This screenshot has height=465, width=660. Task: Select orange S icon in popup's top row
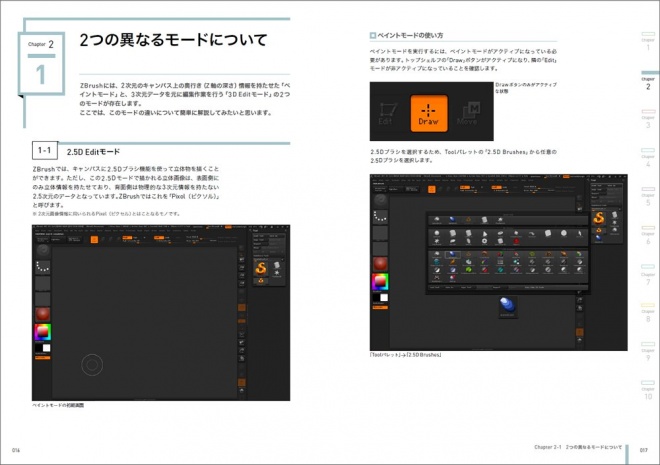[x=468, y=220]
